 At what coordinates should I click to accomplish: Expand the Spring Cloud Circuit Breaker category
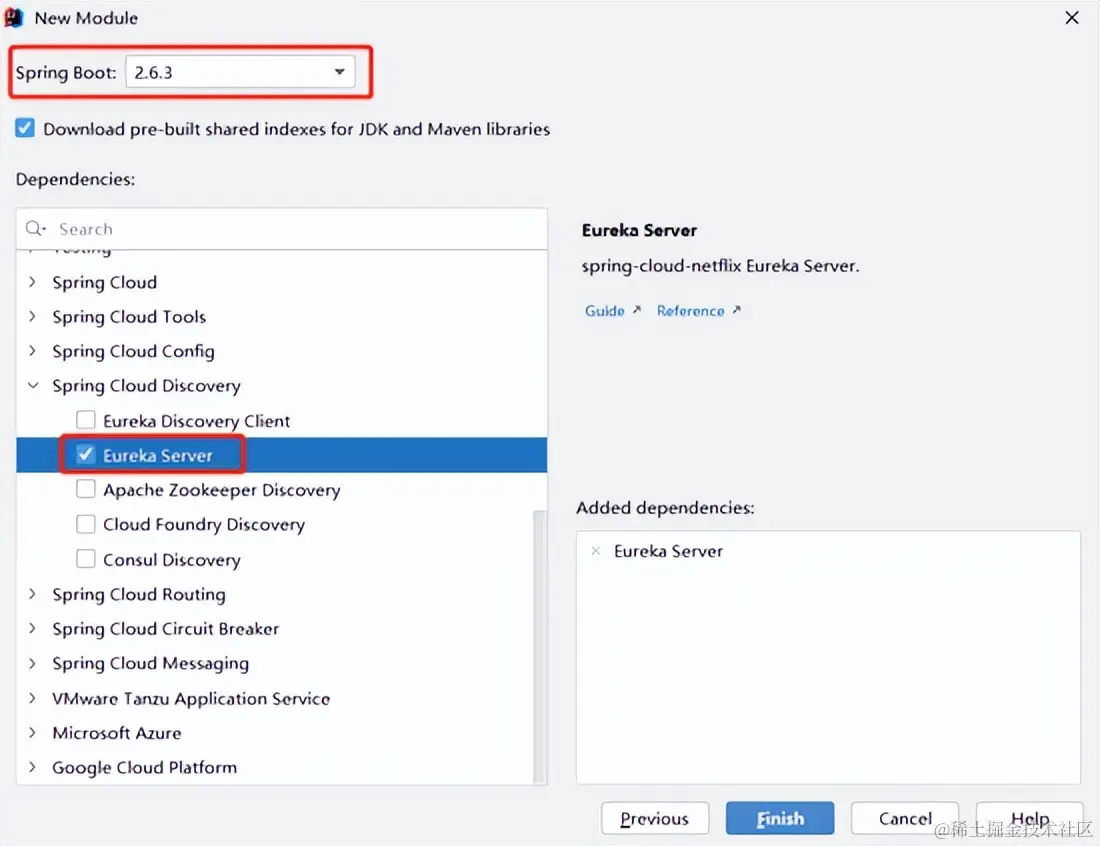click(32, 629)
